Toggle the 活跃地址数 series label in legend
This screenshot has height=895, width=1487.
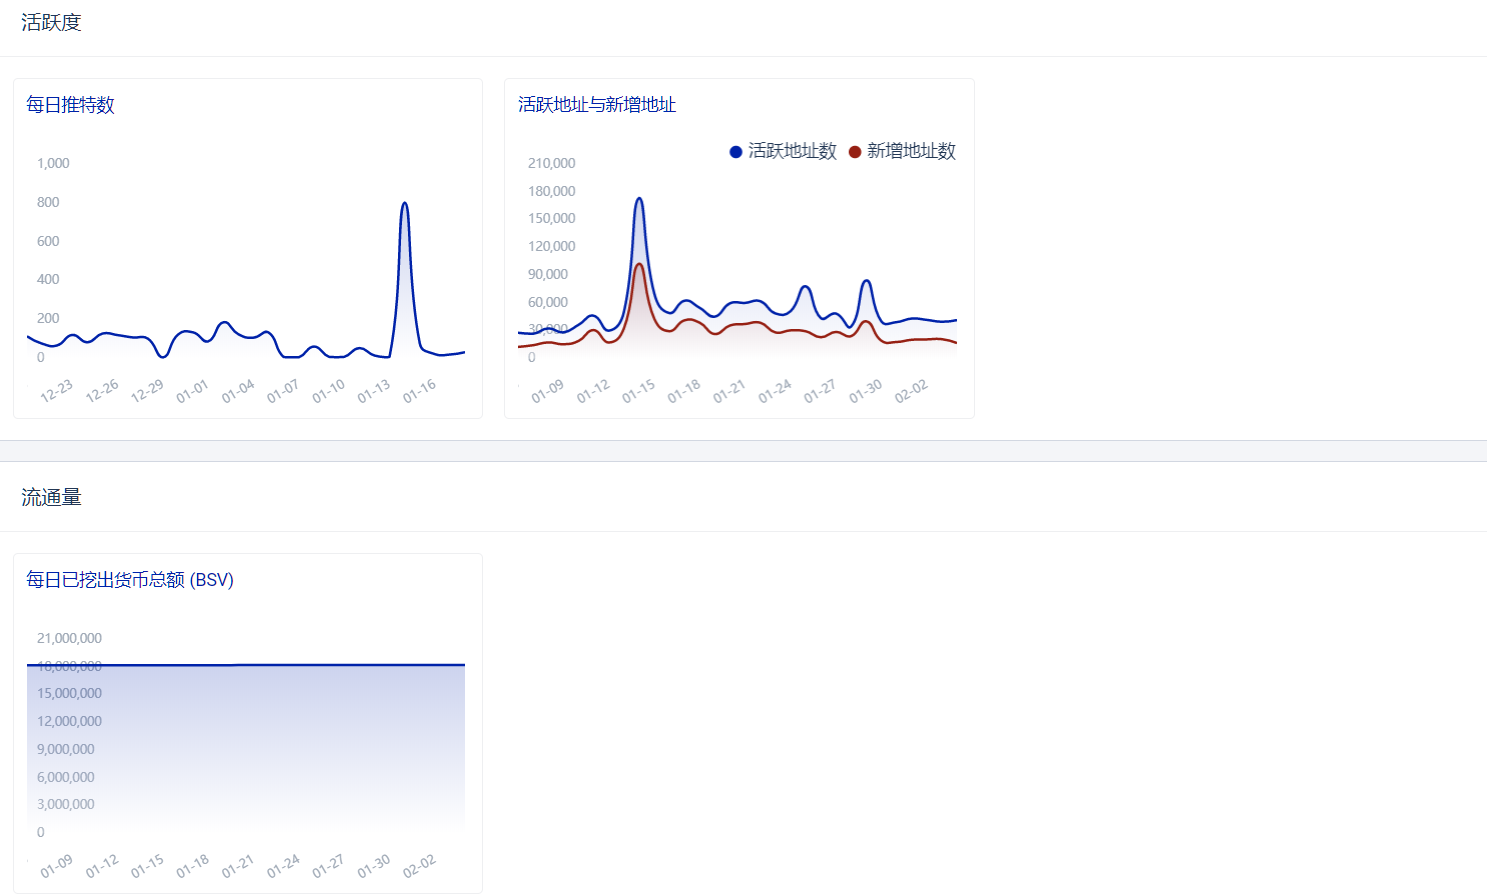click(792, 151)
